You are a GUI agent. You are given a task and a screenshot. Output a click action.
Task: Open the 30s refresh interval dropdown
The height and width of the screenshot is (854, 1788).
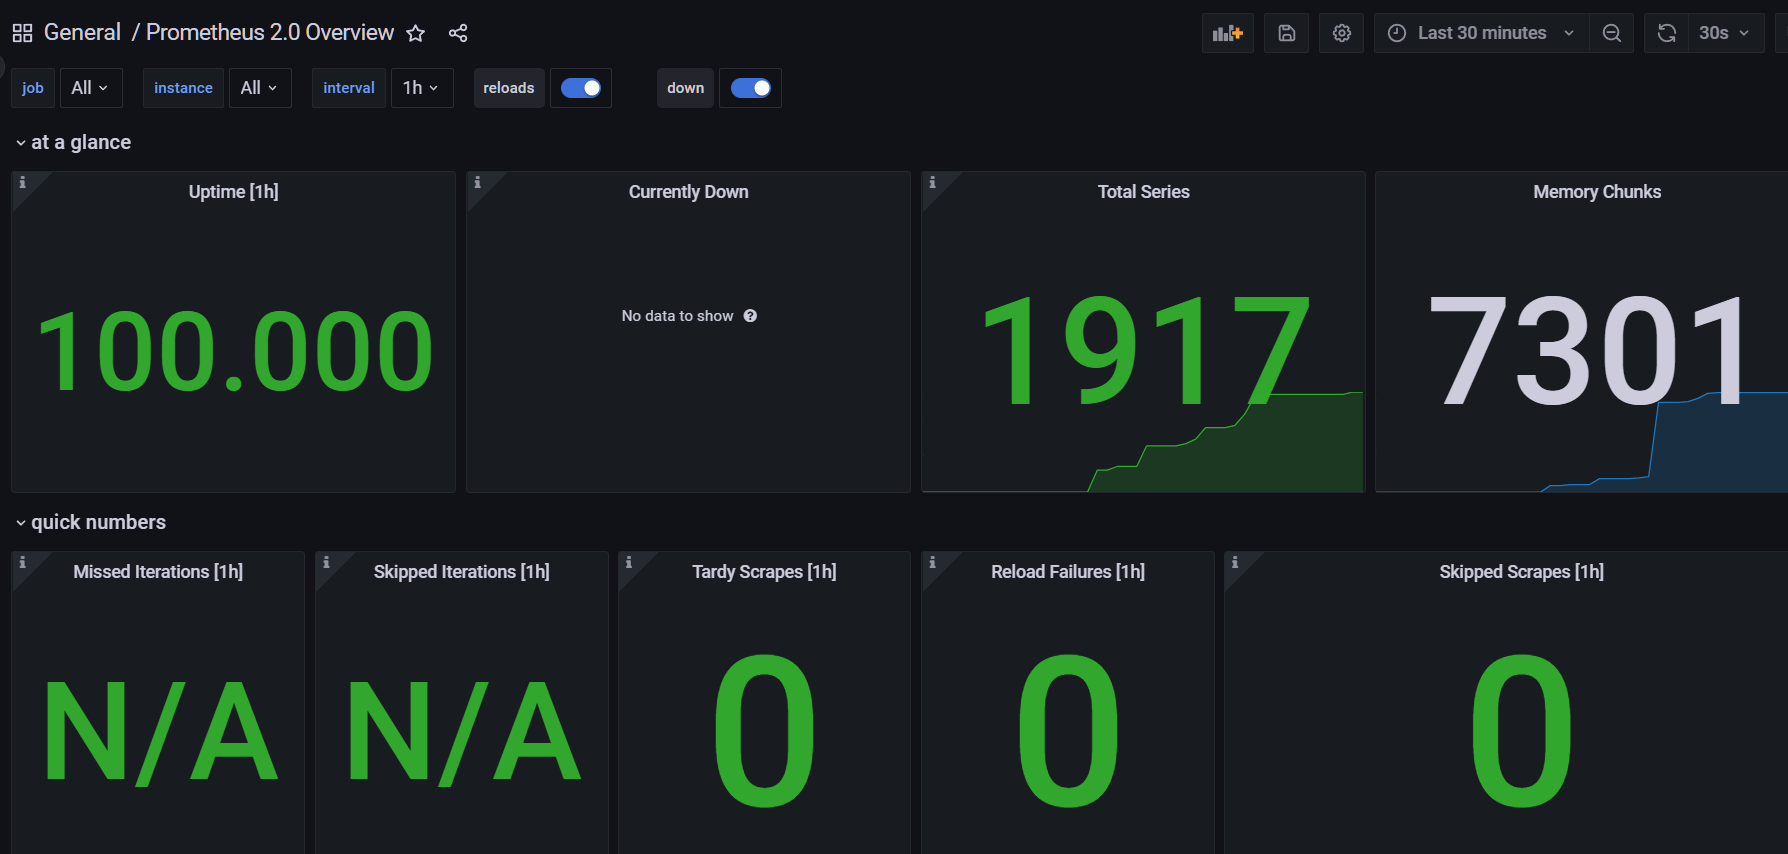pyautogui.click(x=1726, y=33)
